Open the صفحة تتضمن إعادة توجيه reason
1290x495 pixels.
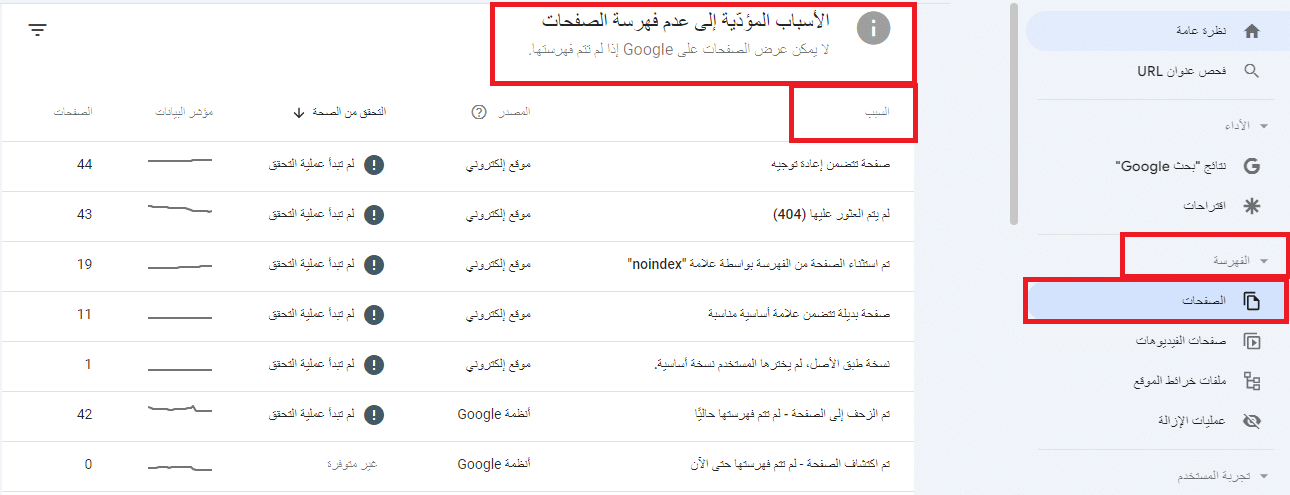[x=829, y=165]
